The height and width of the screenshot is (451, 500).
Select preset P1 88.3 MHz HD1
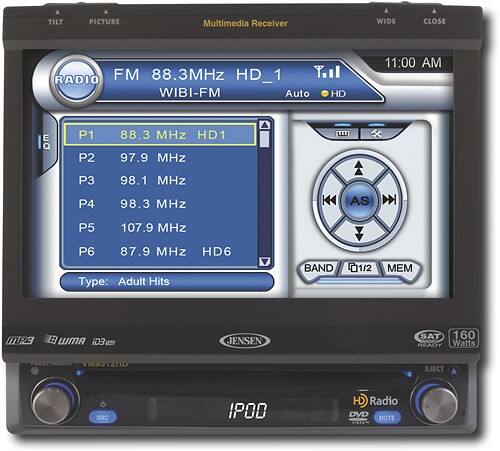point(160,135)
